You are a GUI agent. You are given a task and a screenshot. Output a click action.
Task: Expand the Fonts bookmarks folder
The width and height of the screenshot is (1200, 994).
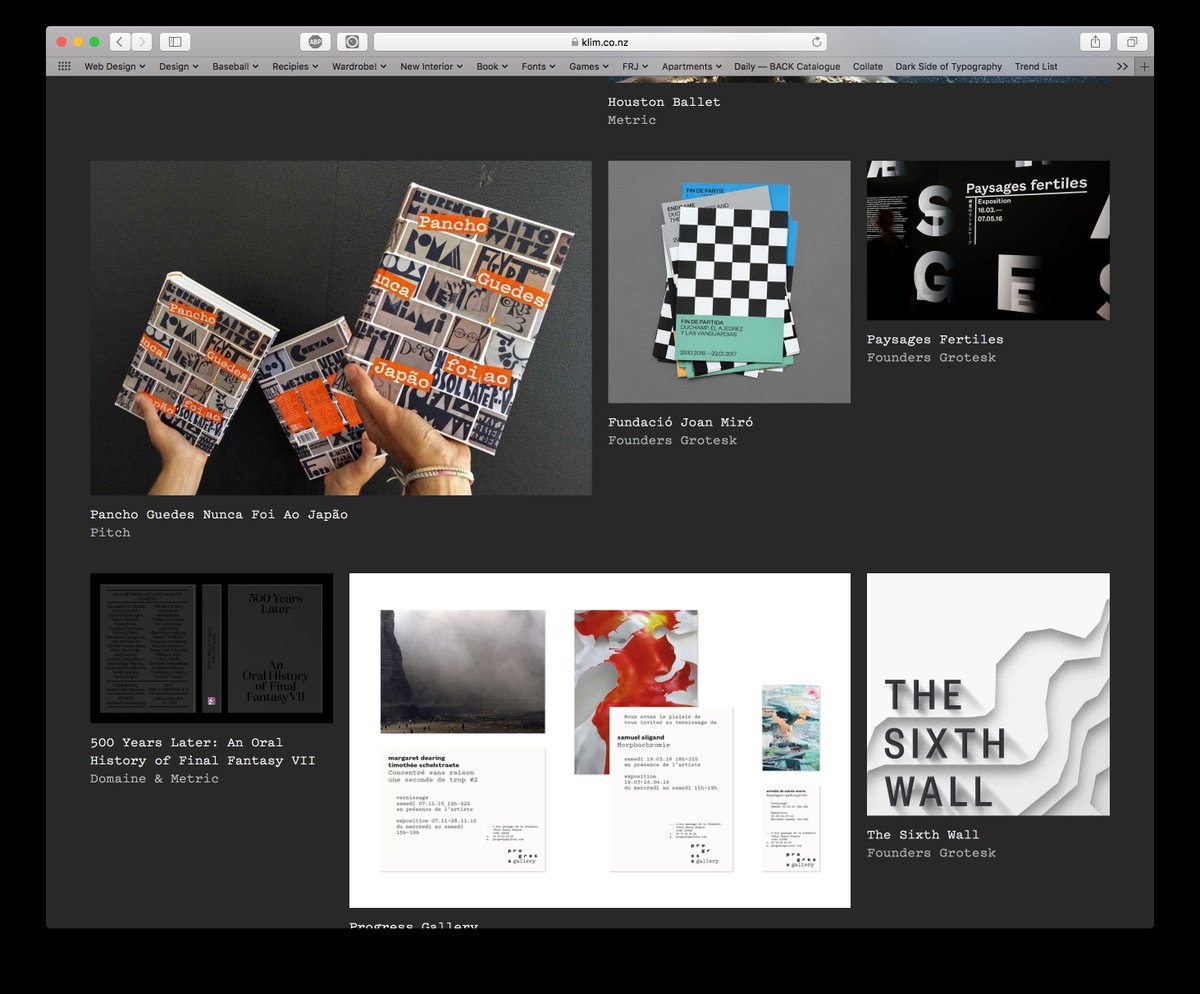(539, 67)
